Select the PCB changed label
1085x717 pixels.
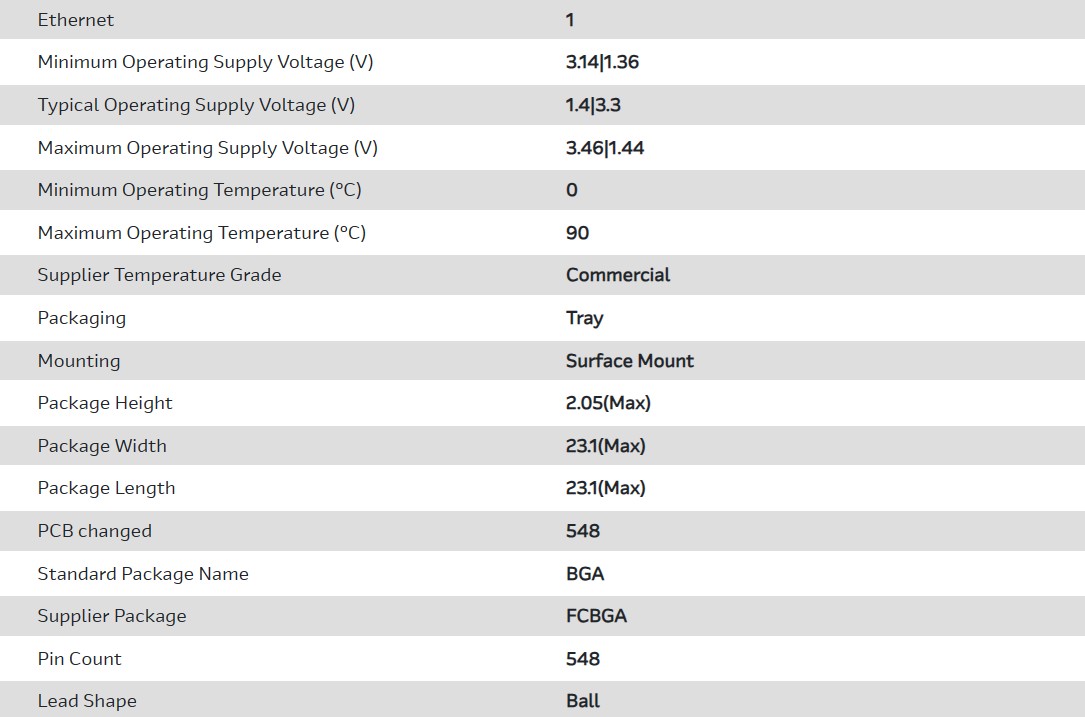(94, 531)
